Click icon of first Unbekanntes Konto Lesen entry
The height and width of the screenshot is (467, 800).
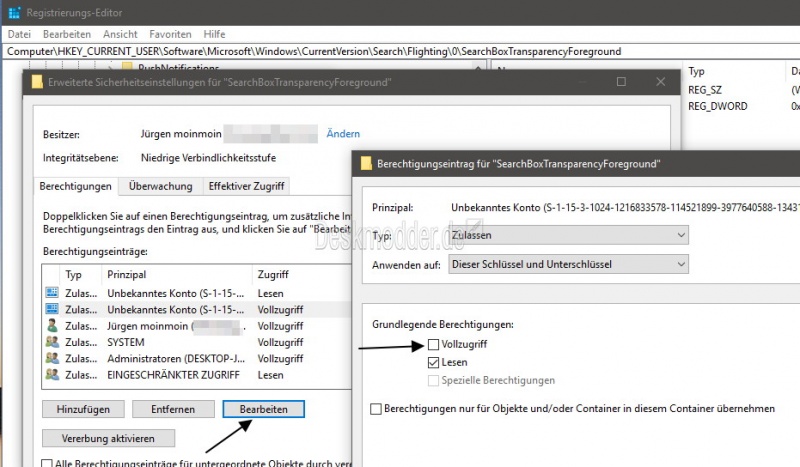tap(52, 292)
